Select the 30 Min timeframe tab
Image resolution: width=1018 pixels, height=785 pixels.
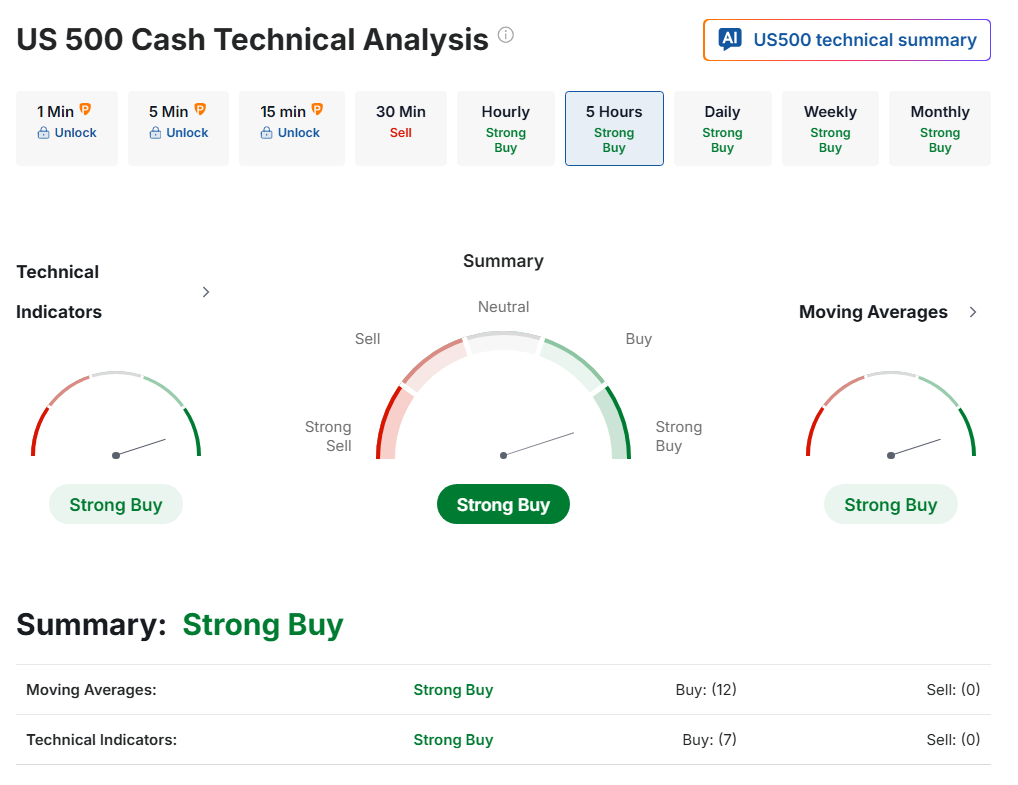(x=401, y=128)
